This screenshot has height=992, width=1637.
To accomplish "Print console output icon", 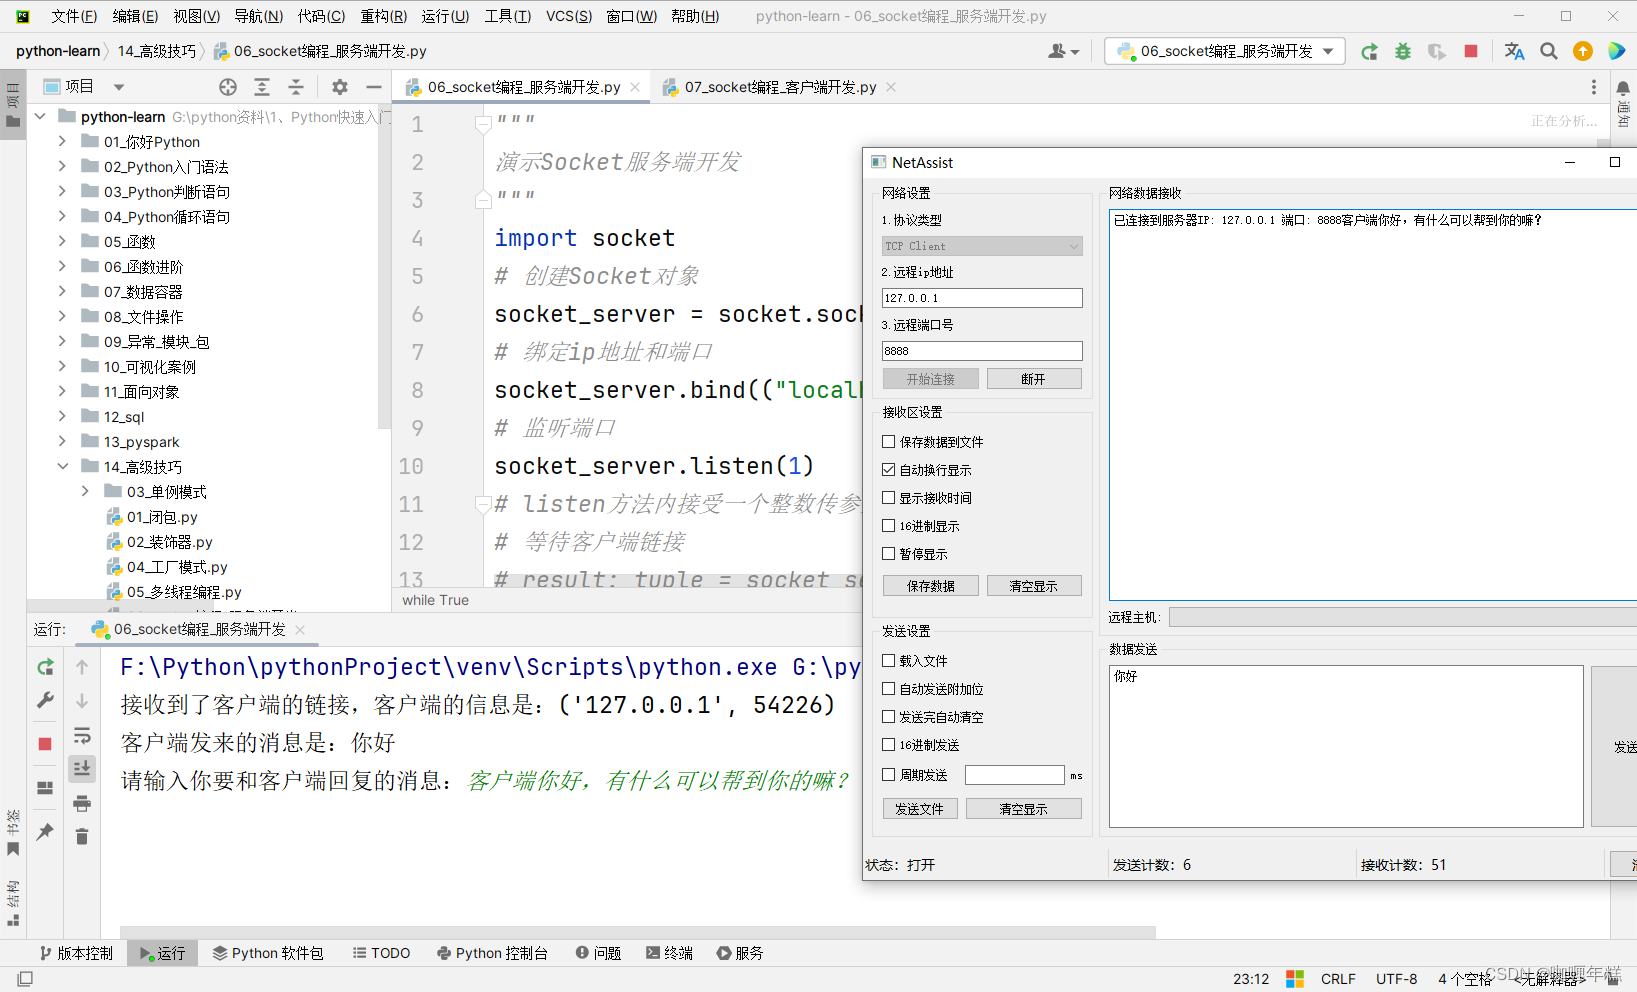I will tap(82, 803).
